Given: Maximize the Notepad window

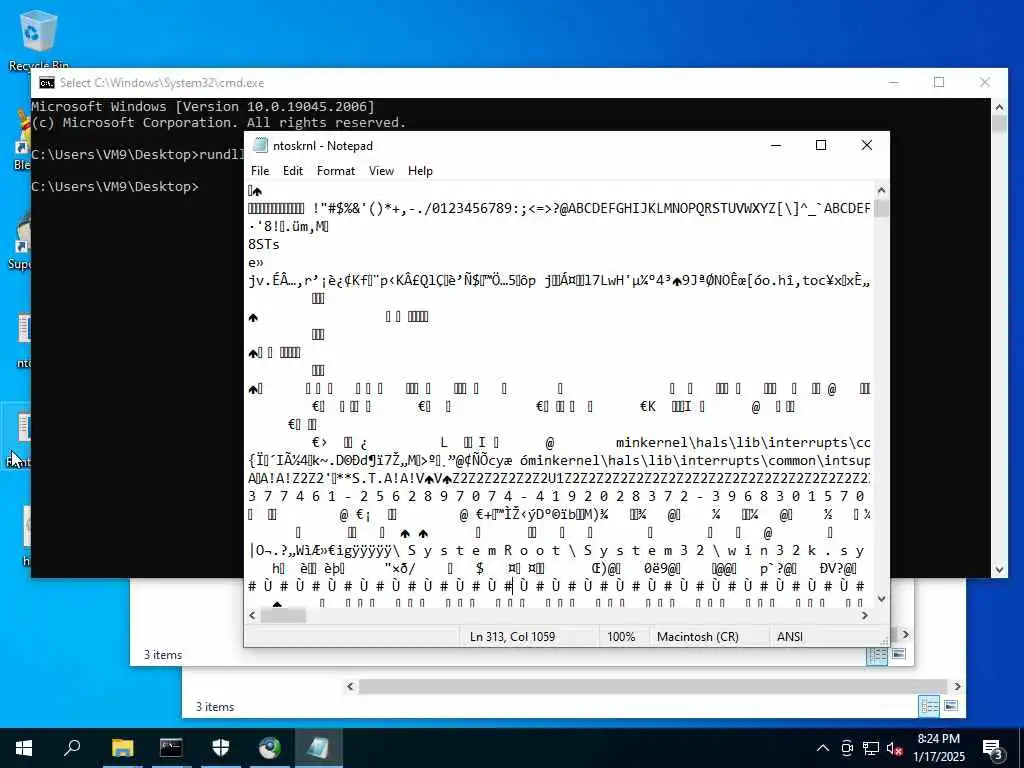Looking at the screenshot, I should (x=821, y=145).
